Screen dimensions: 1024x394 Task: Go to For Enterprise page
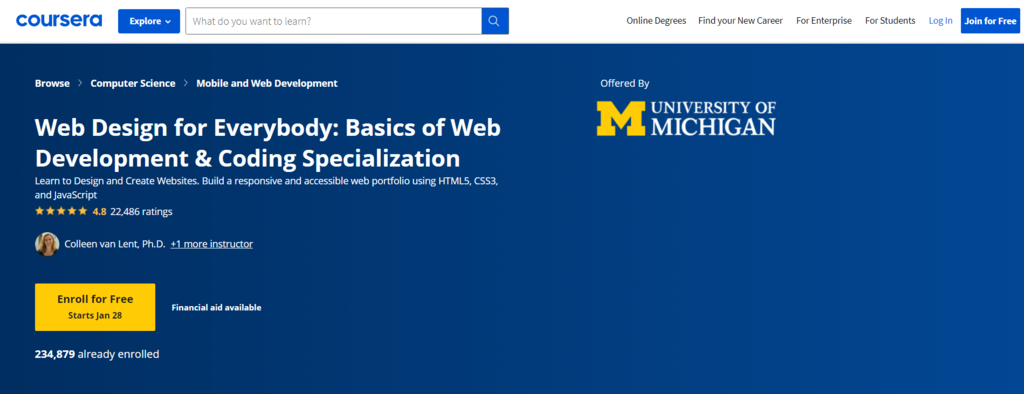click(824, 21)
